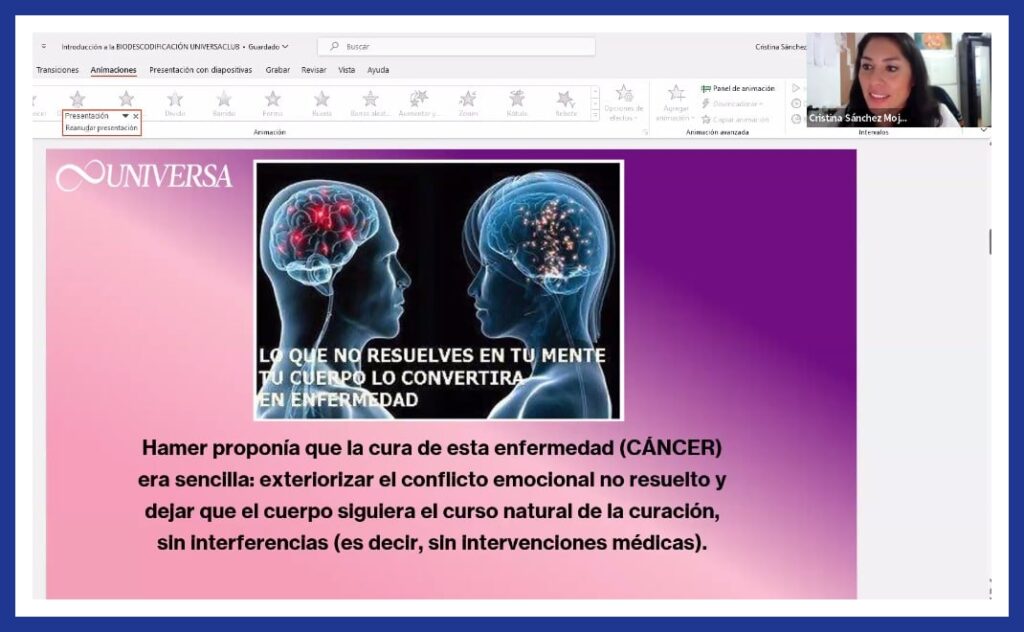Choose the Rótula animation effect
The height and width of the screenshot is (632, 1024).
tap(517, 104)
